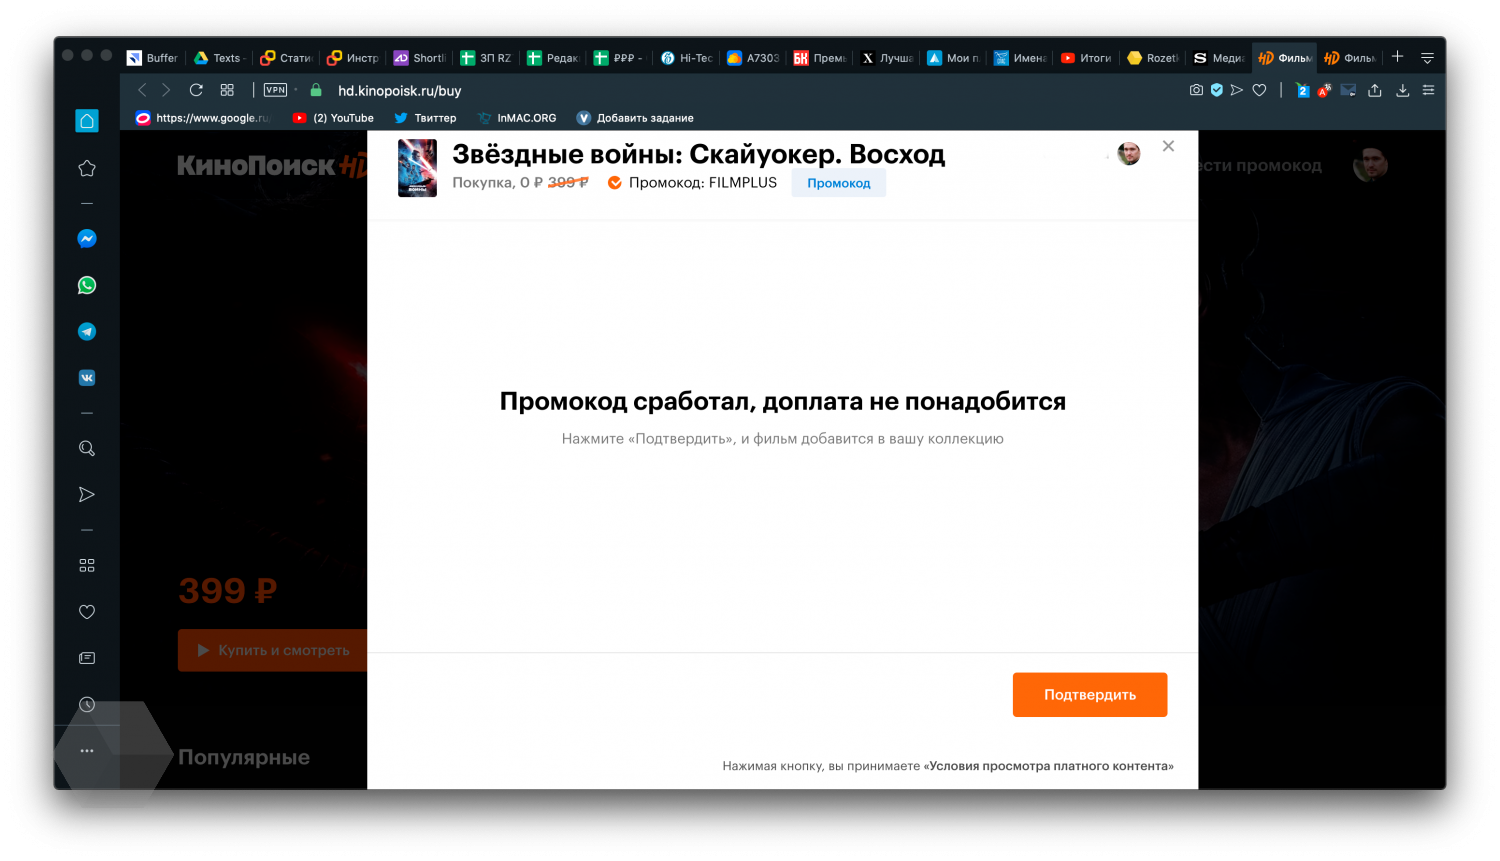This screenshot has height=861, width=1500.
Task: Open Telegram in the sidebar
Action: [x=87, y=332]
